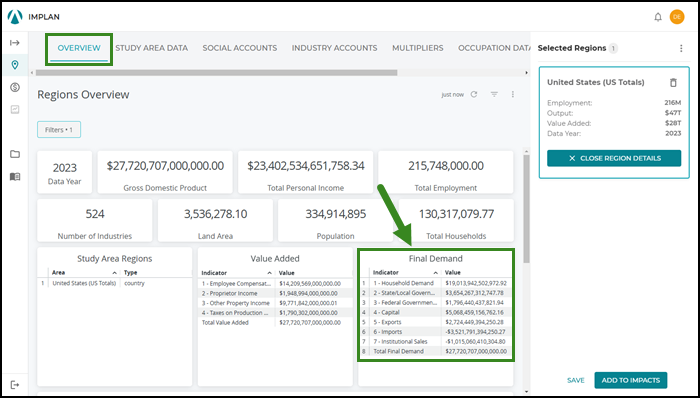700x398 pixels.
Task: Click the $19,013,942,502,972.92 value cell
Action: coord(476,283)
